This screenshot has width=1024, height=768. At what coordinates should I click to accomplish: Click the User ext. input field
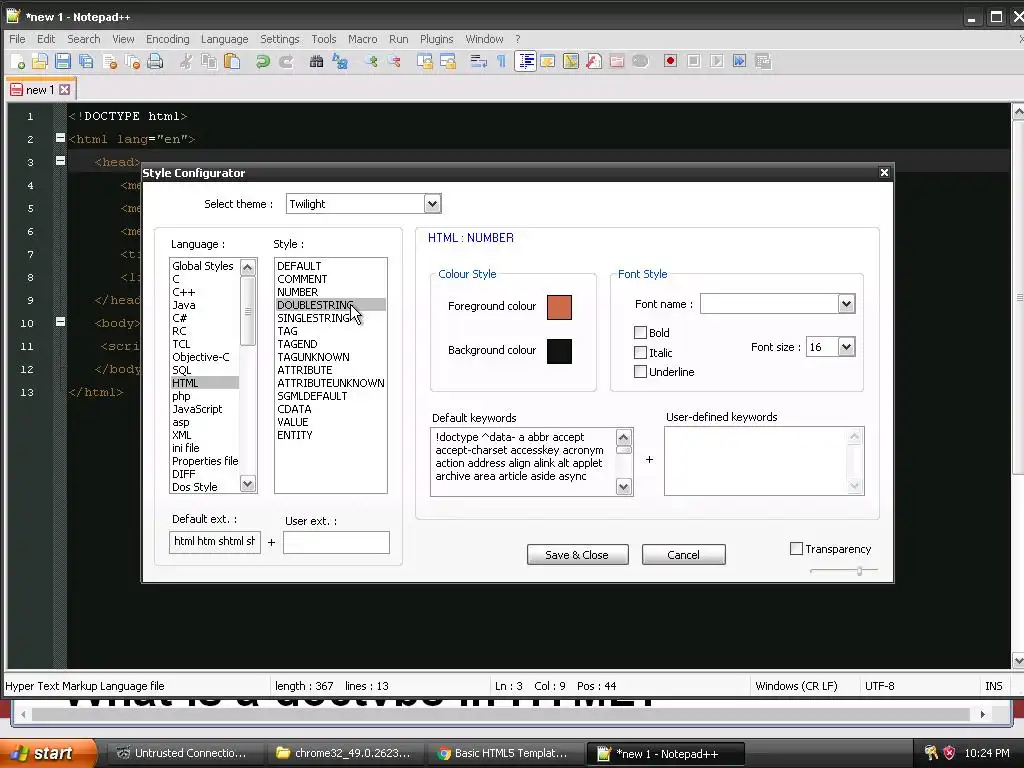[x=336, y=542]
